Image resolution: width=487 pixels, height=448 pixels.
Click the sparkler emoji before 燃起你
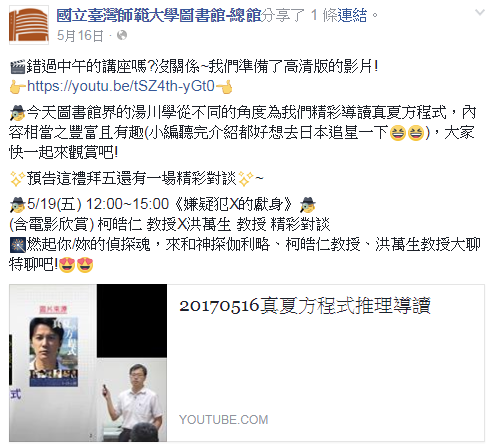pyautogui.click(x=18, y=245)
